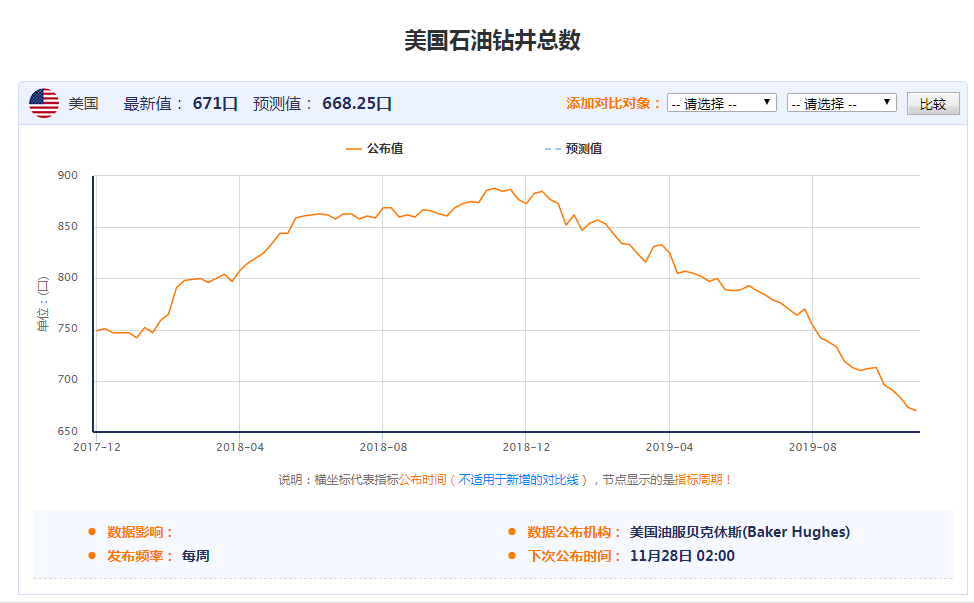Click the forecast value 668.25口
Image resolution: width=974 pixels, height=603 pixels.
[357, 103]
